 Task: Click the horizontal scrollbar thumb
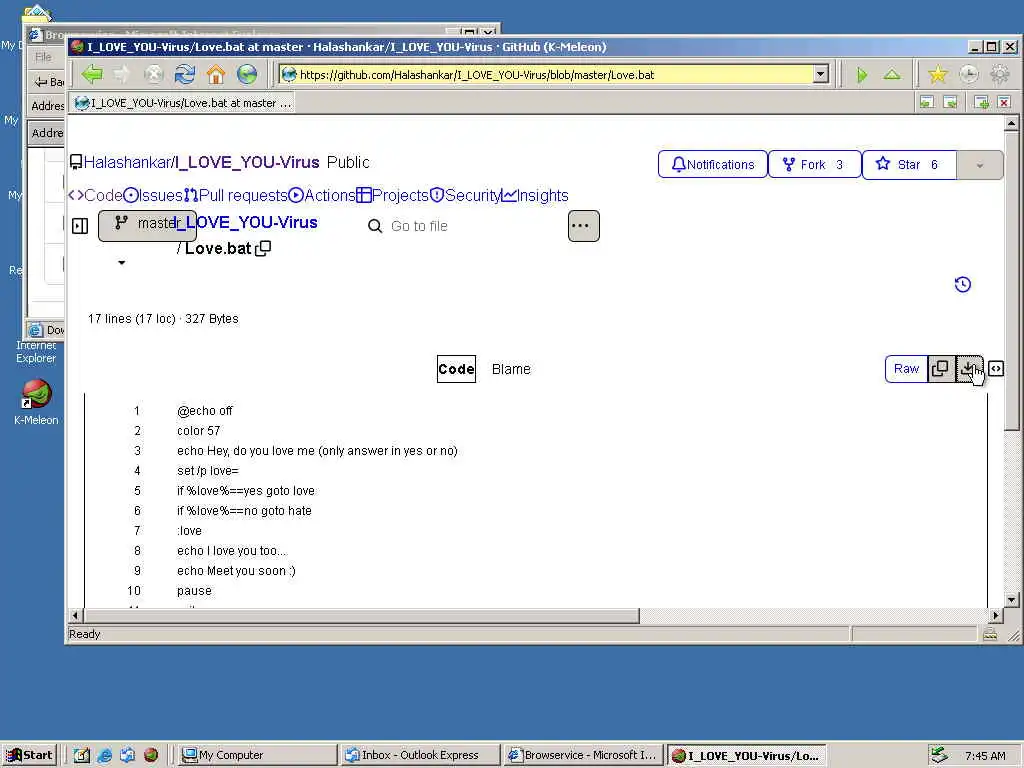361,615
